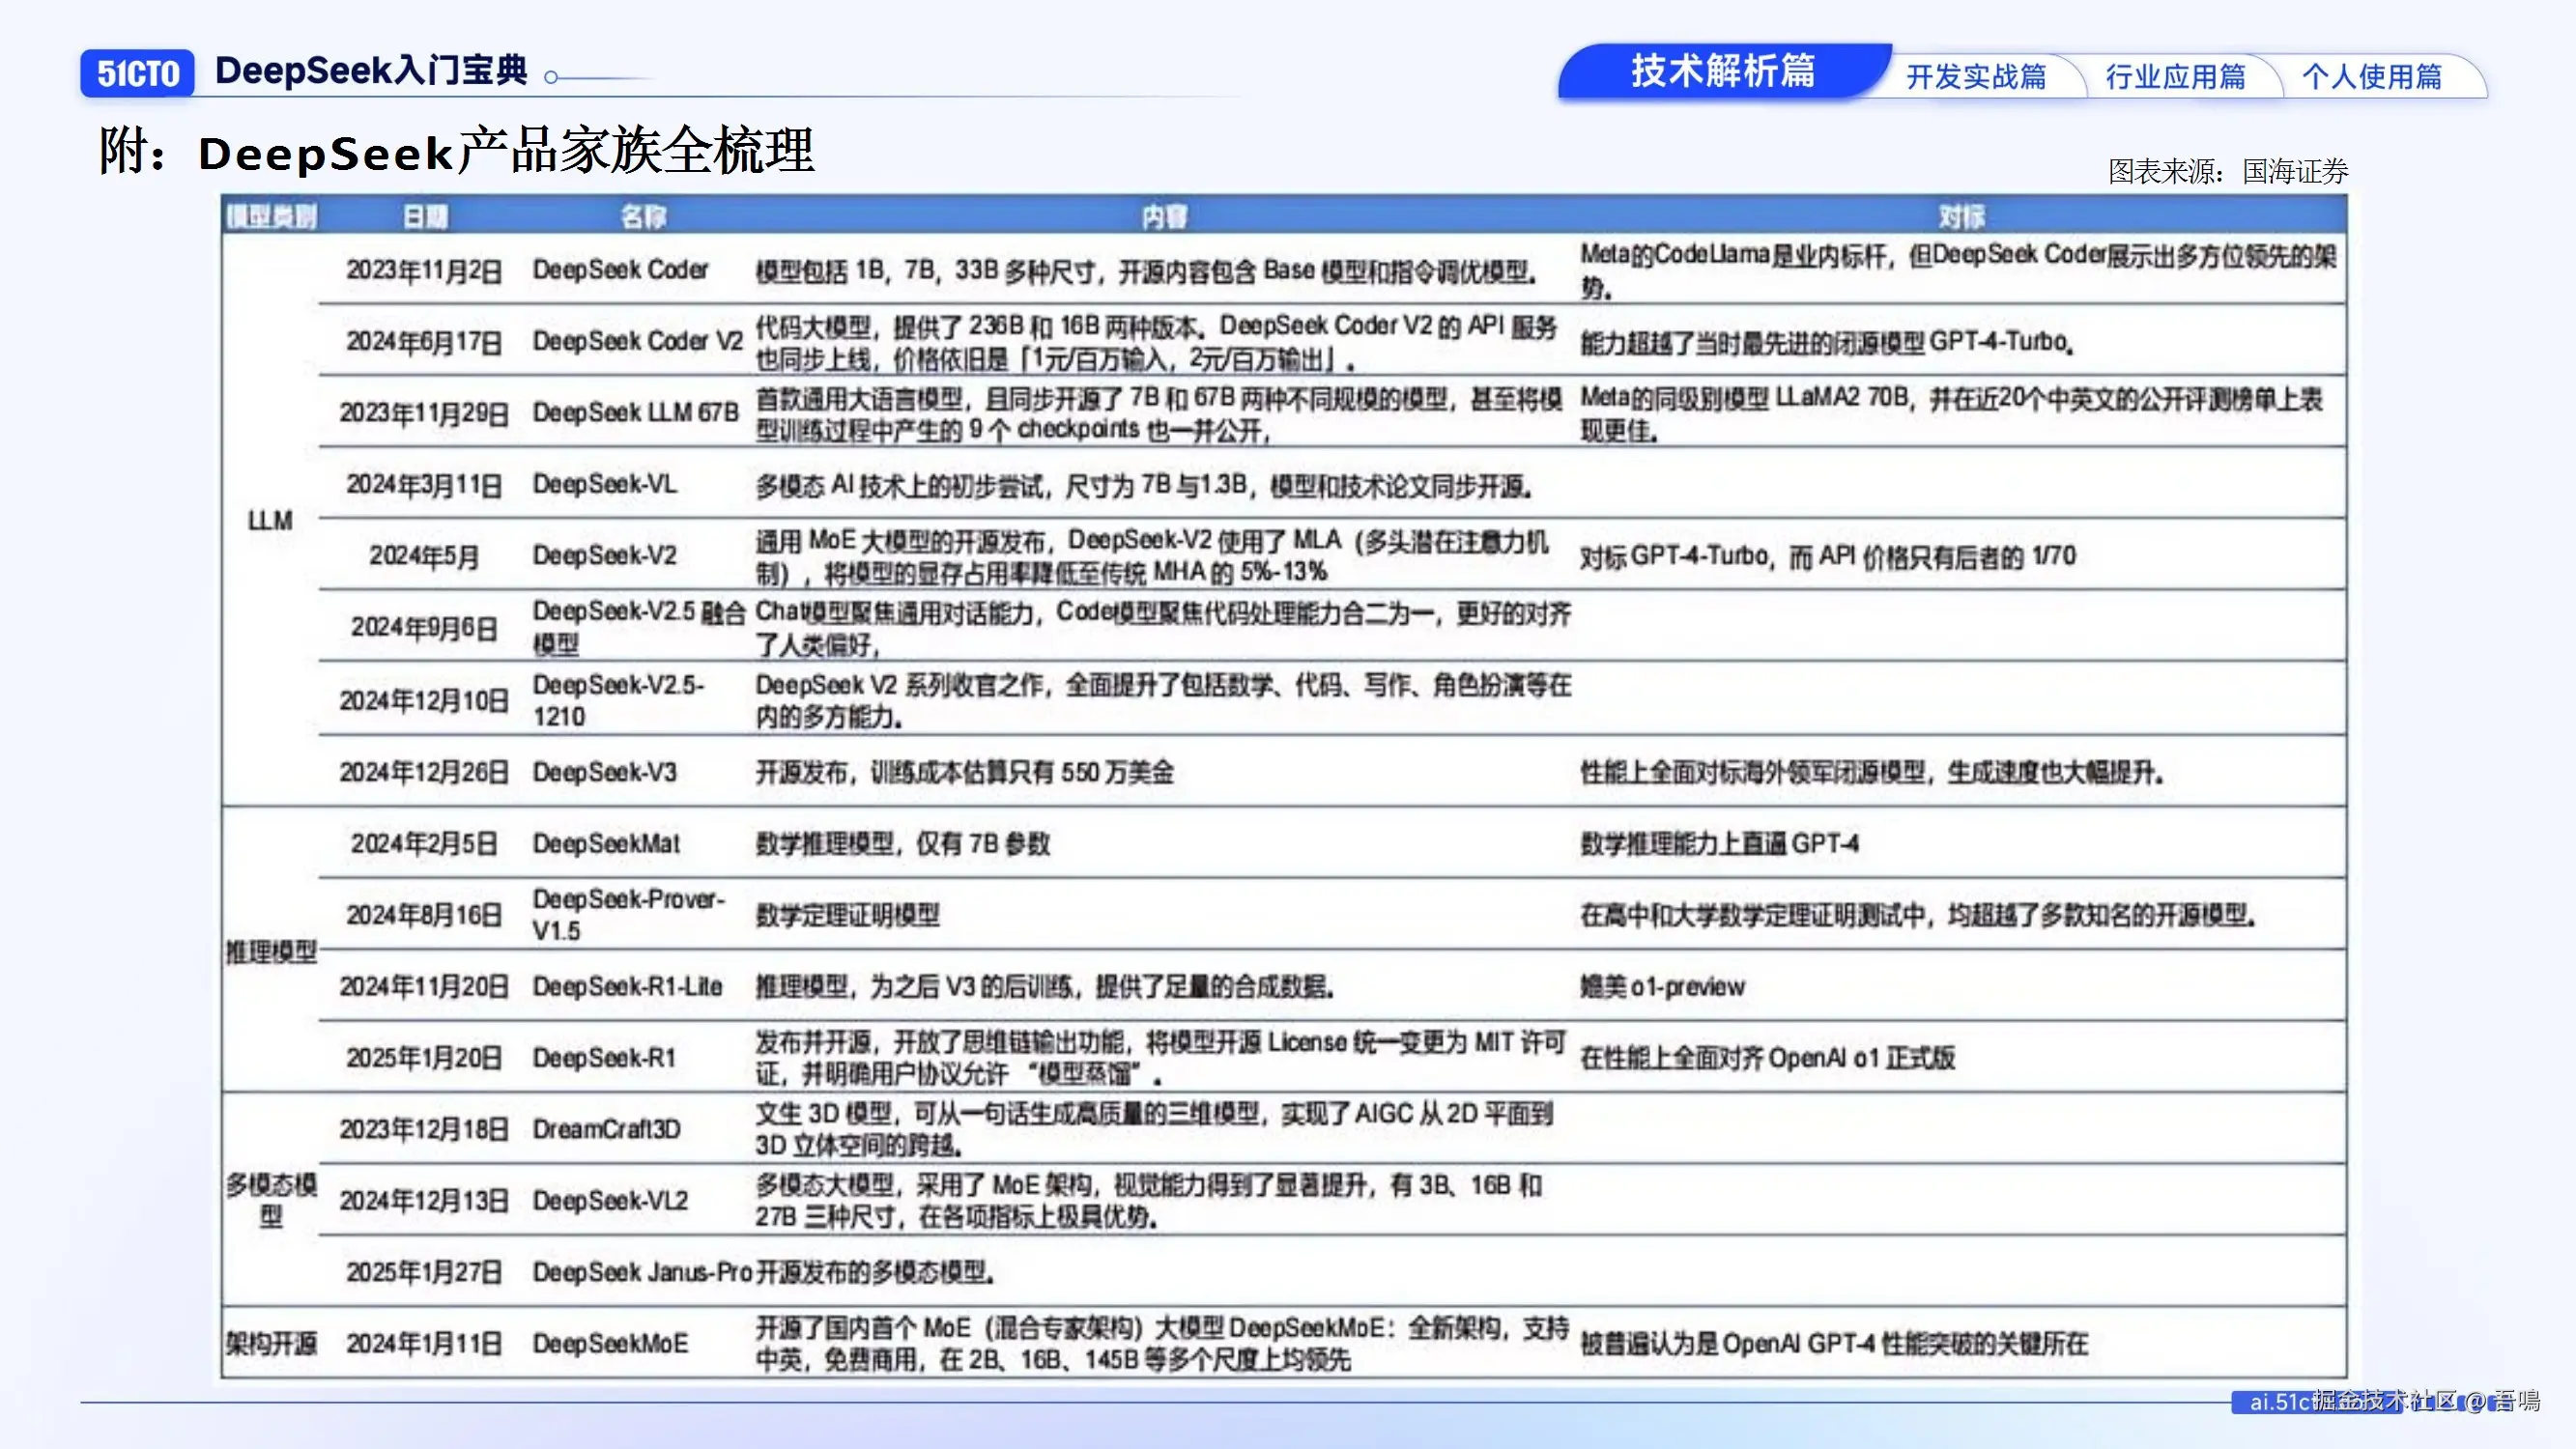
Task: Go to the 个人使用篇 tab
Action: click(x=2371, y=77)
